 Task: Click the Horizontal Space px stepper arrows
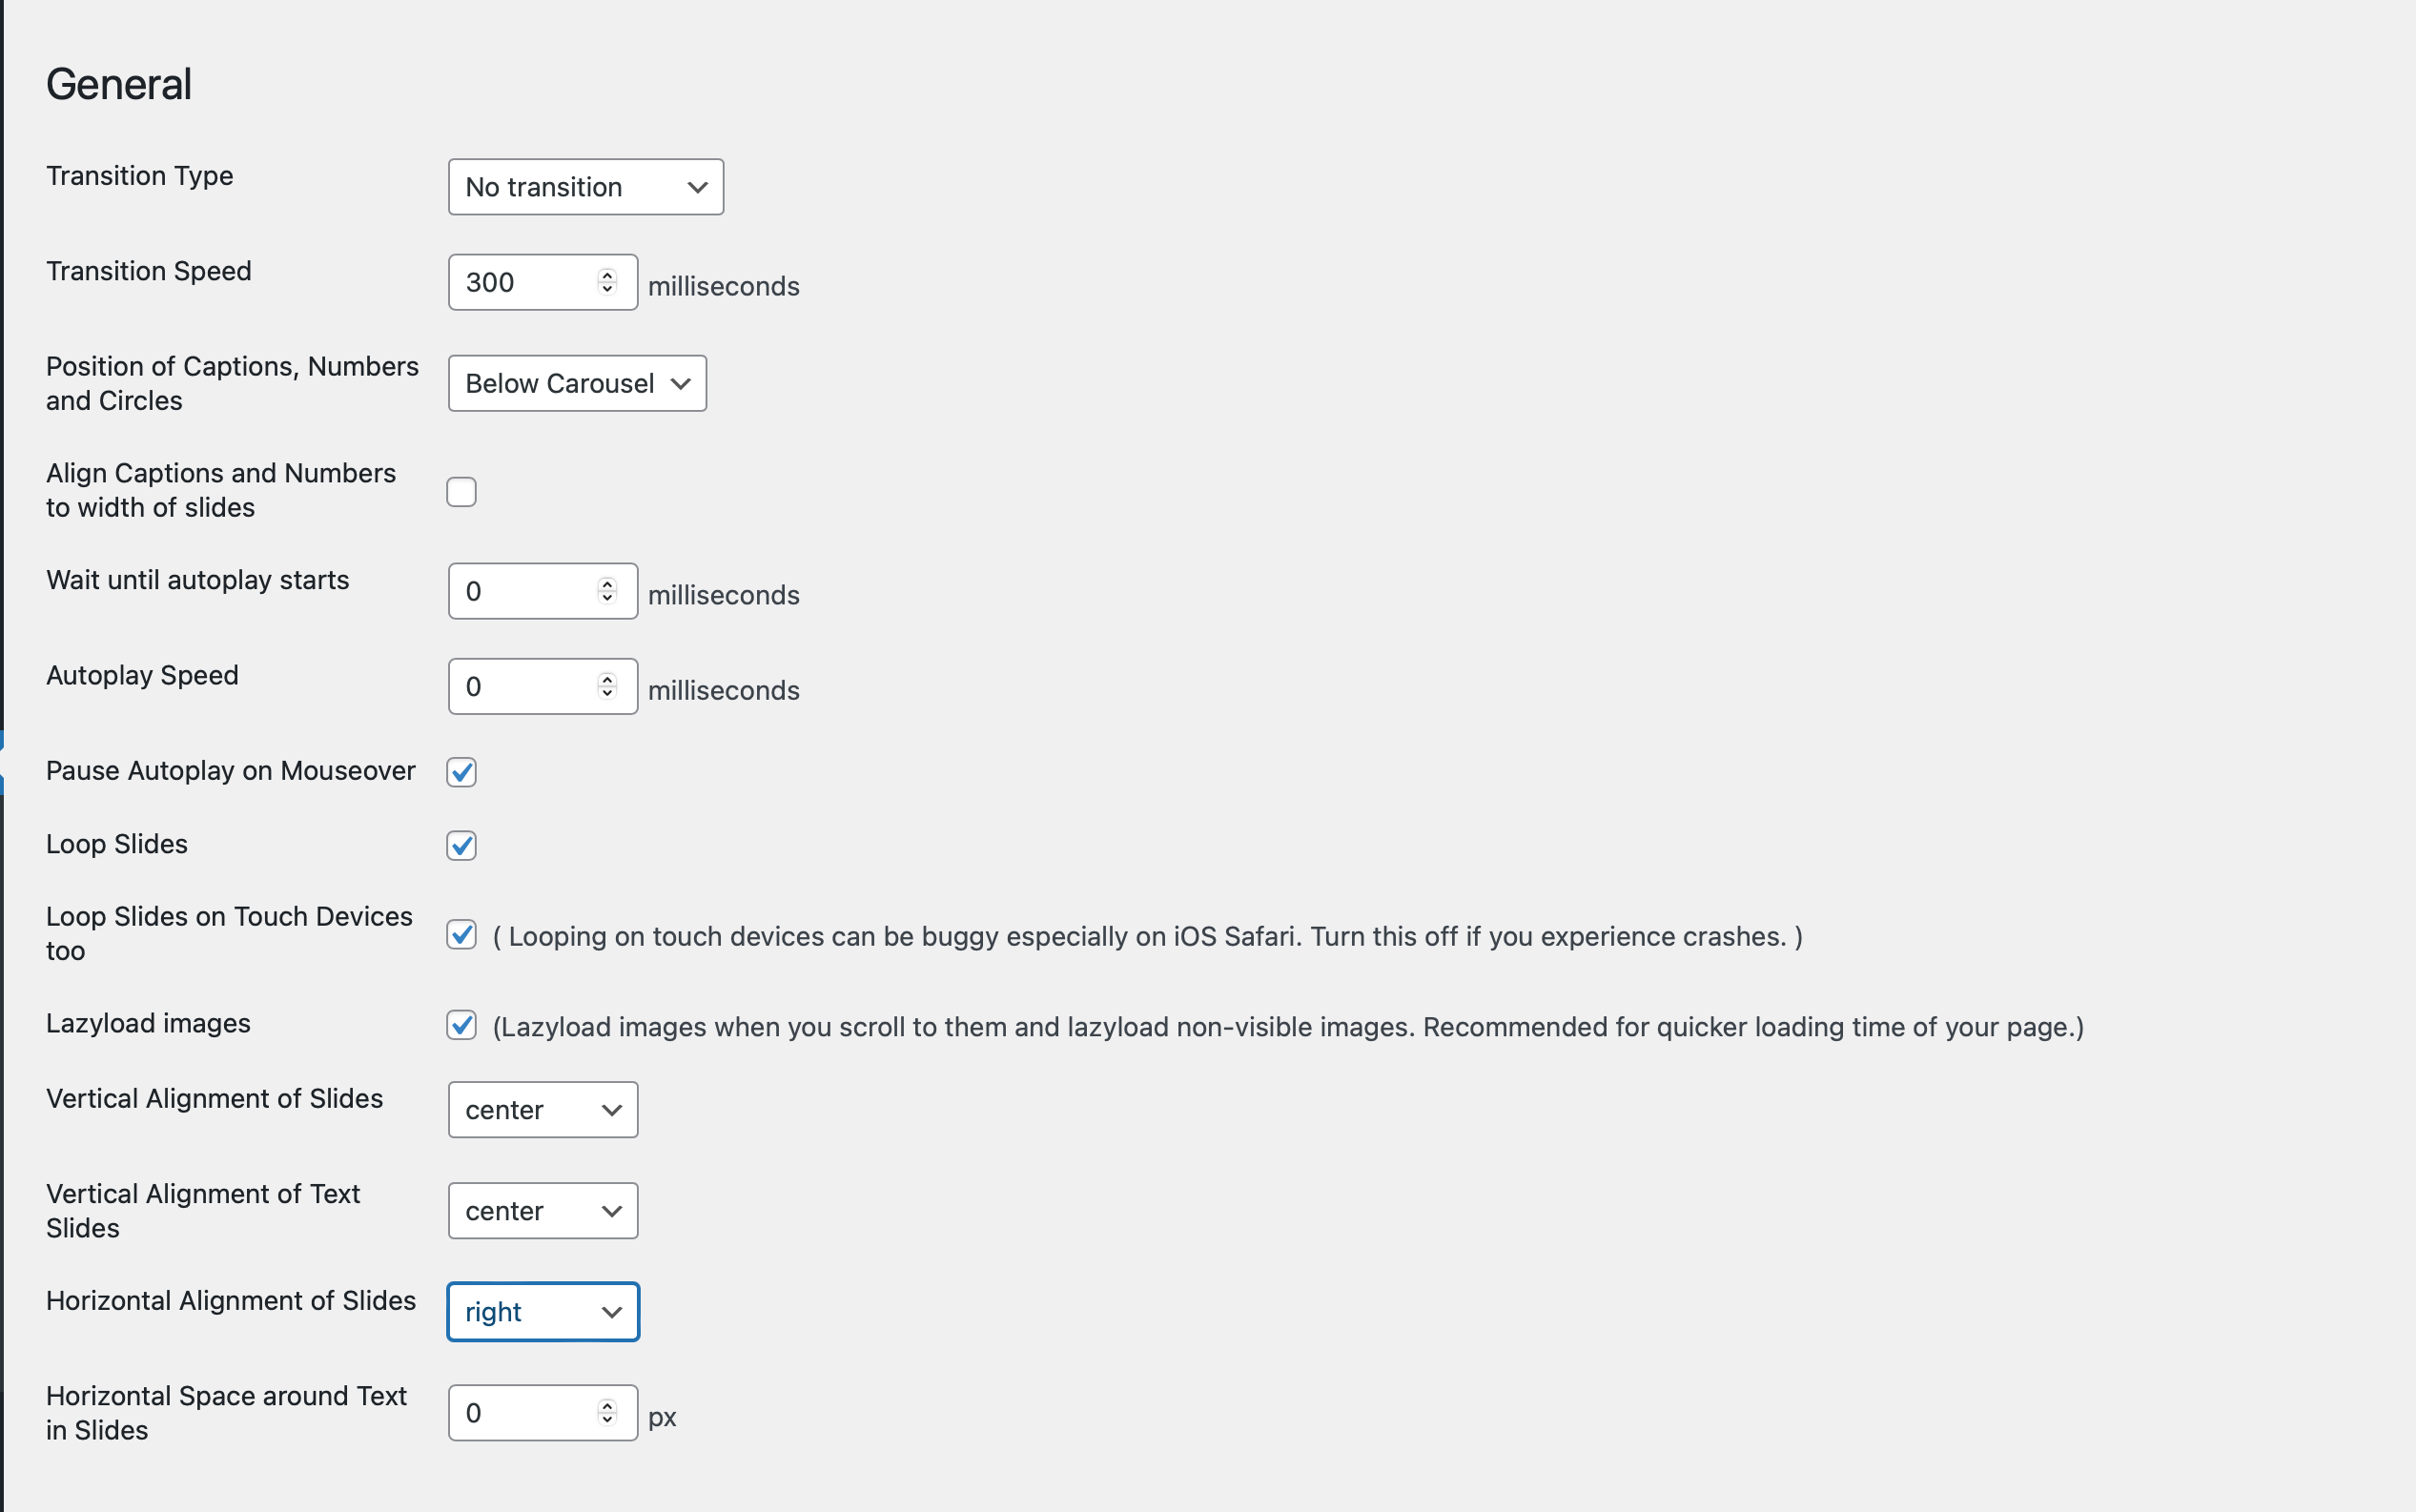[x=607, y=1413]
